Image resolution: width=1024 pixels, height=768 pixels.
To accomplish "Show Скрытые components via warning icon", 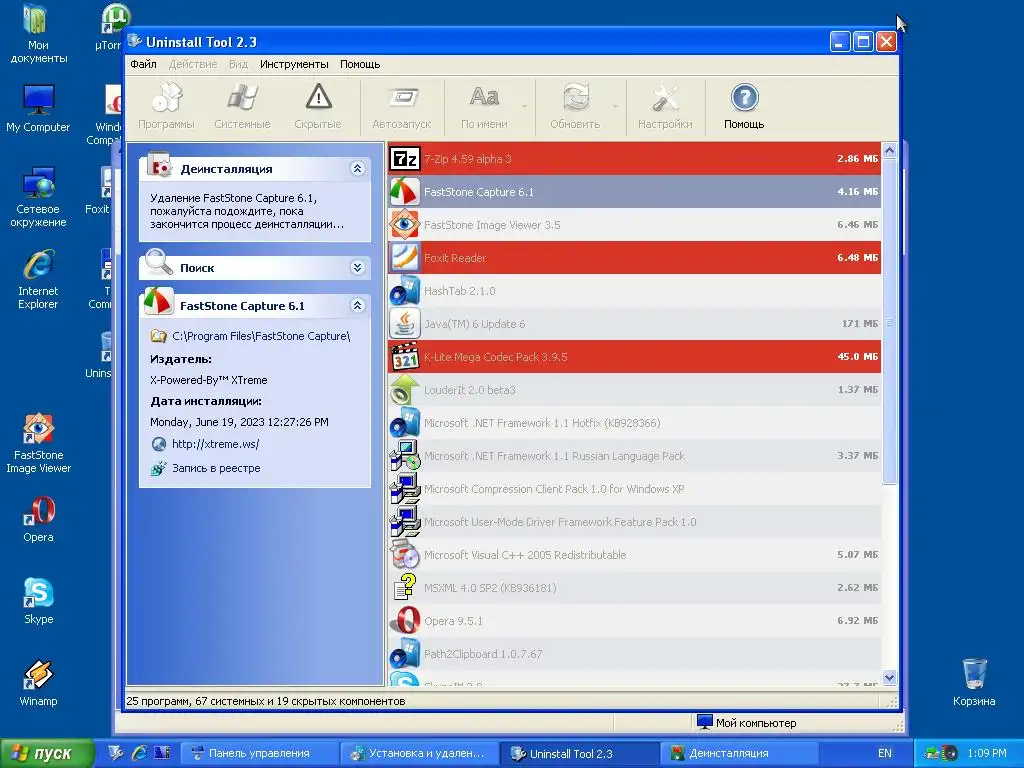I will pyautogui.click(x=318, y=106).
